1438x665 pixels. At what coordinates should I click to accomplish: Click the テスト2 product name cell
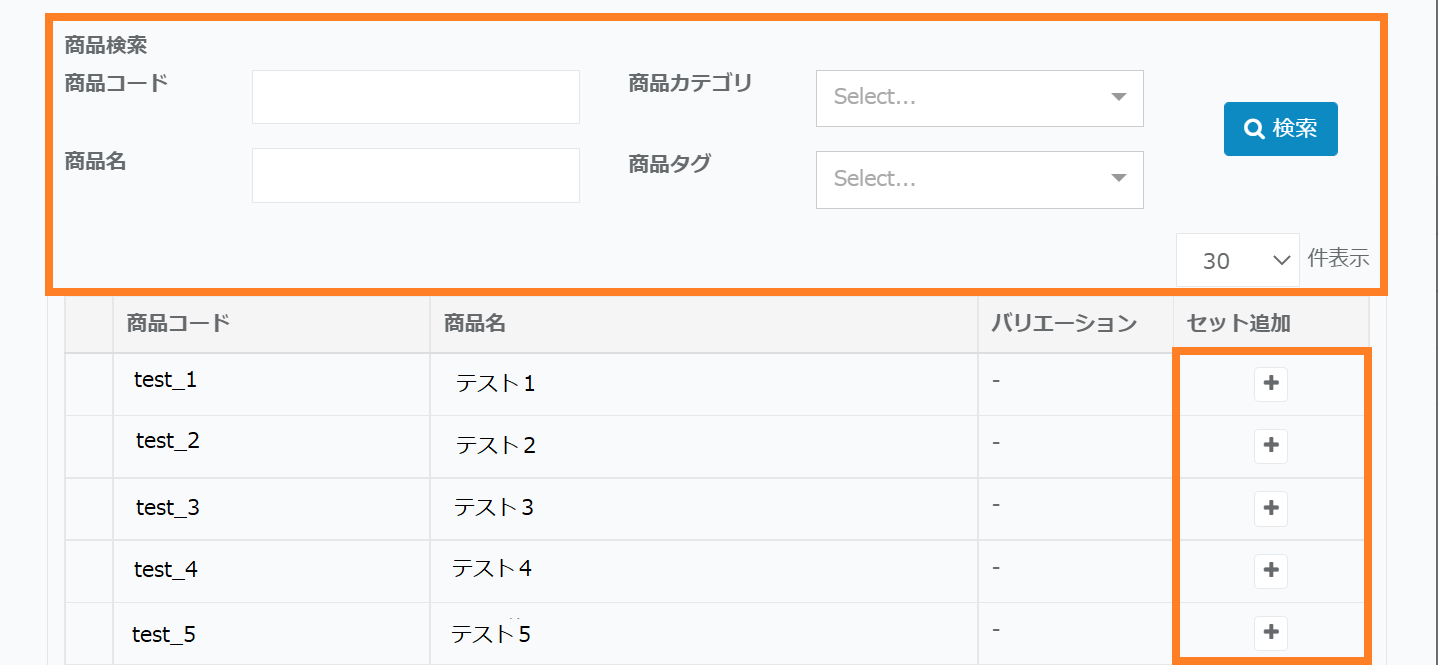[496, 446]
